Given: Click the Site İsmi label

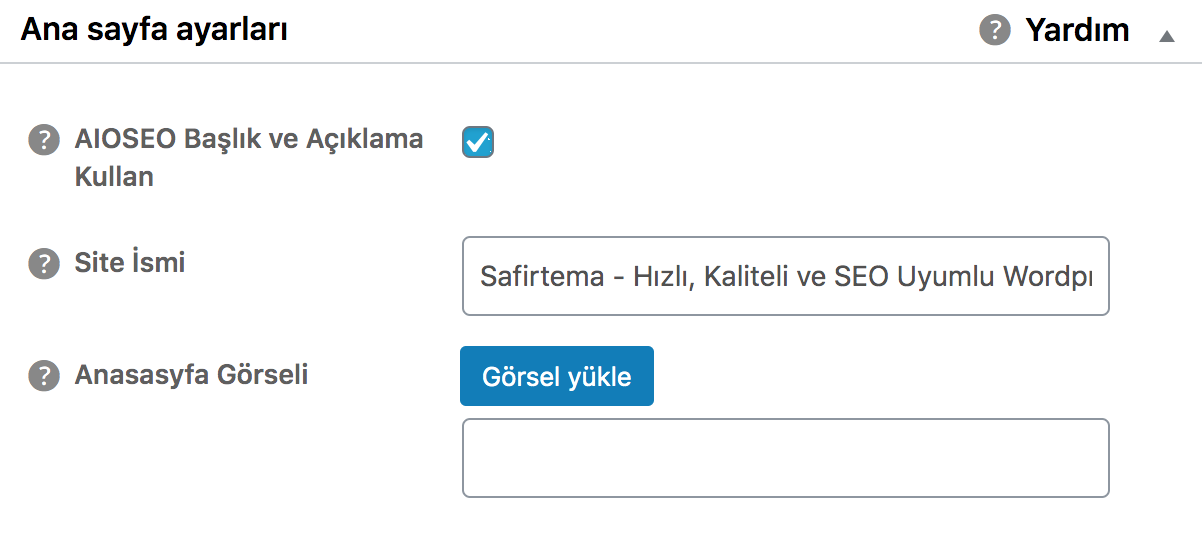Looking at the screenshot, I should click(130, 263).
